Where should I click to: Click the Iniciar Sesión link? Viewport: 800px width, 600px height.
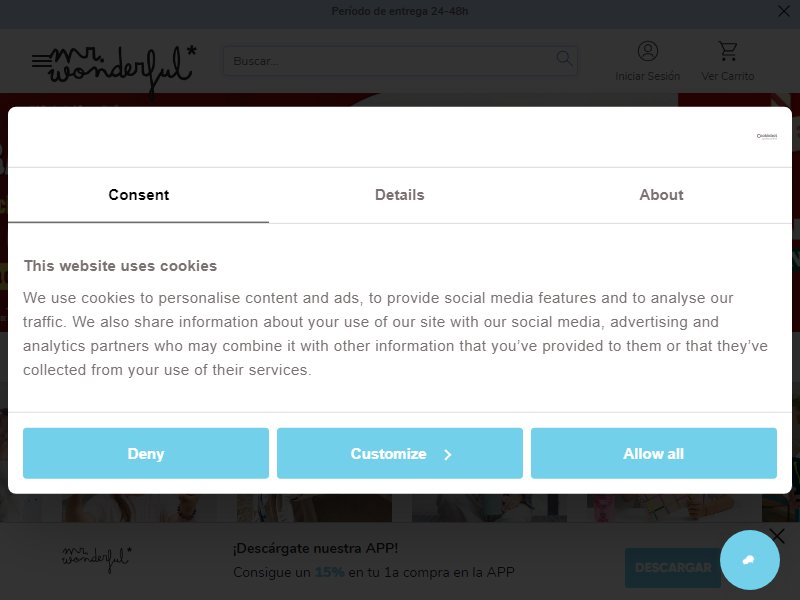[647, 76]
